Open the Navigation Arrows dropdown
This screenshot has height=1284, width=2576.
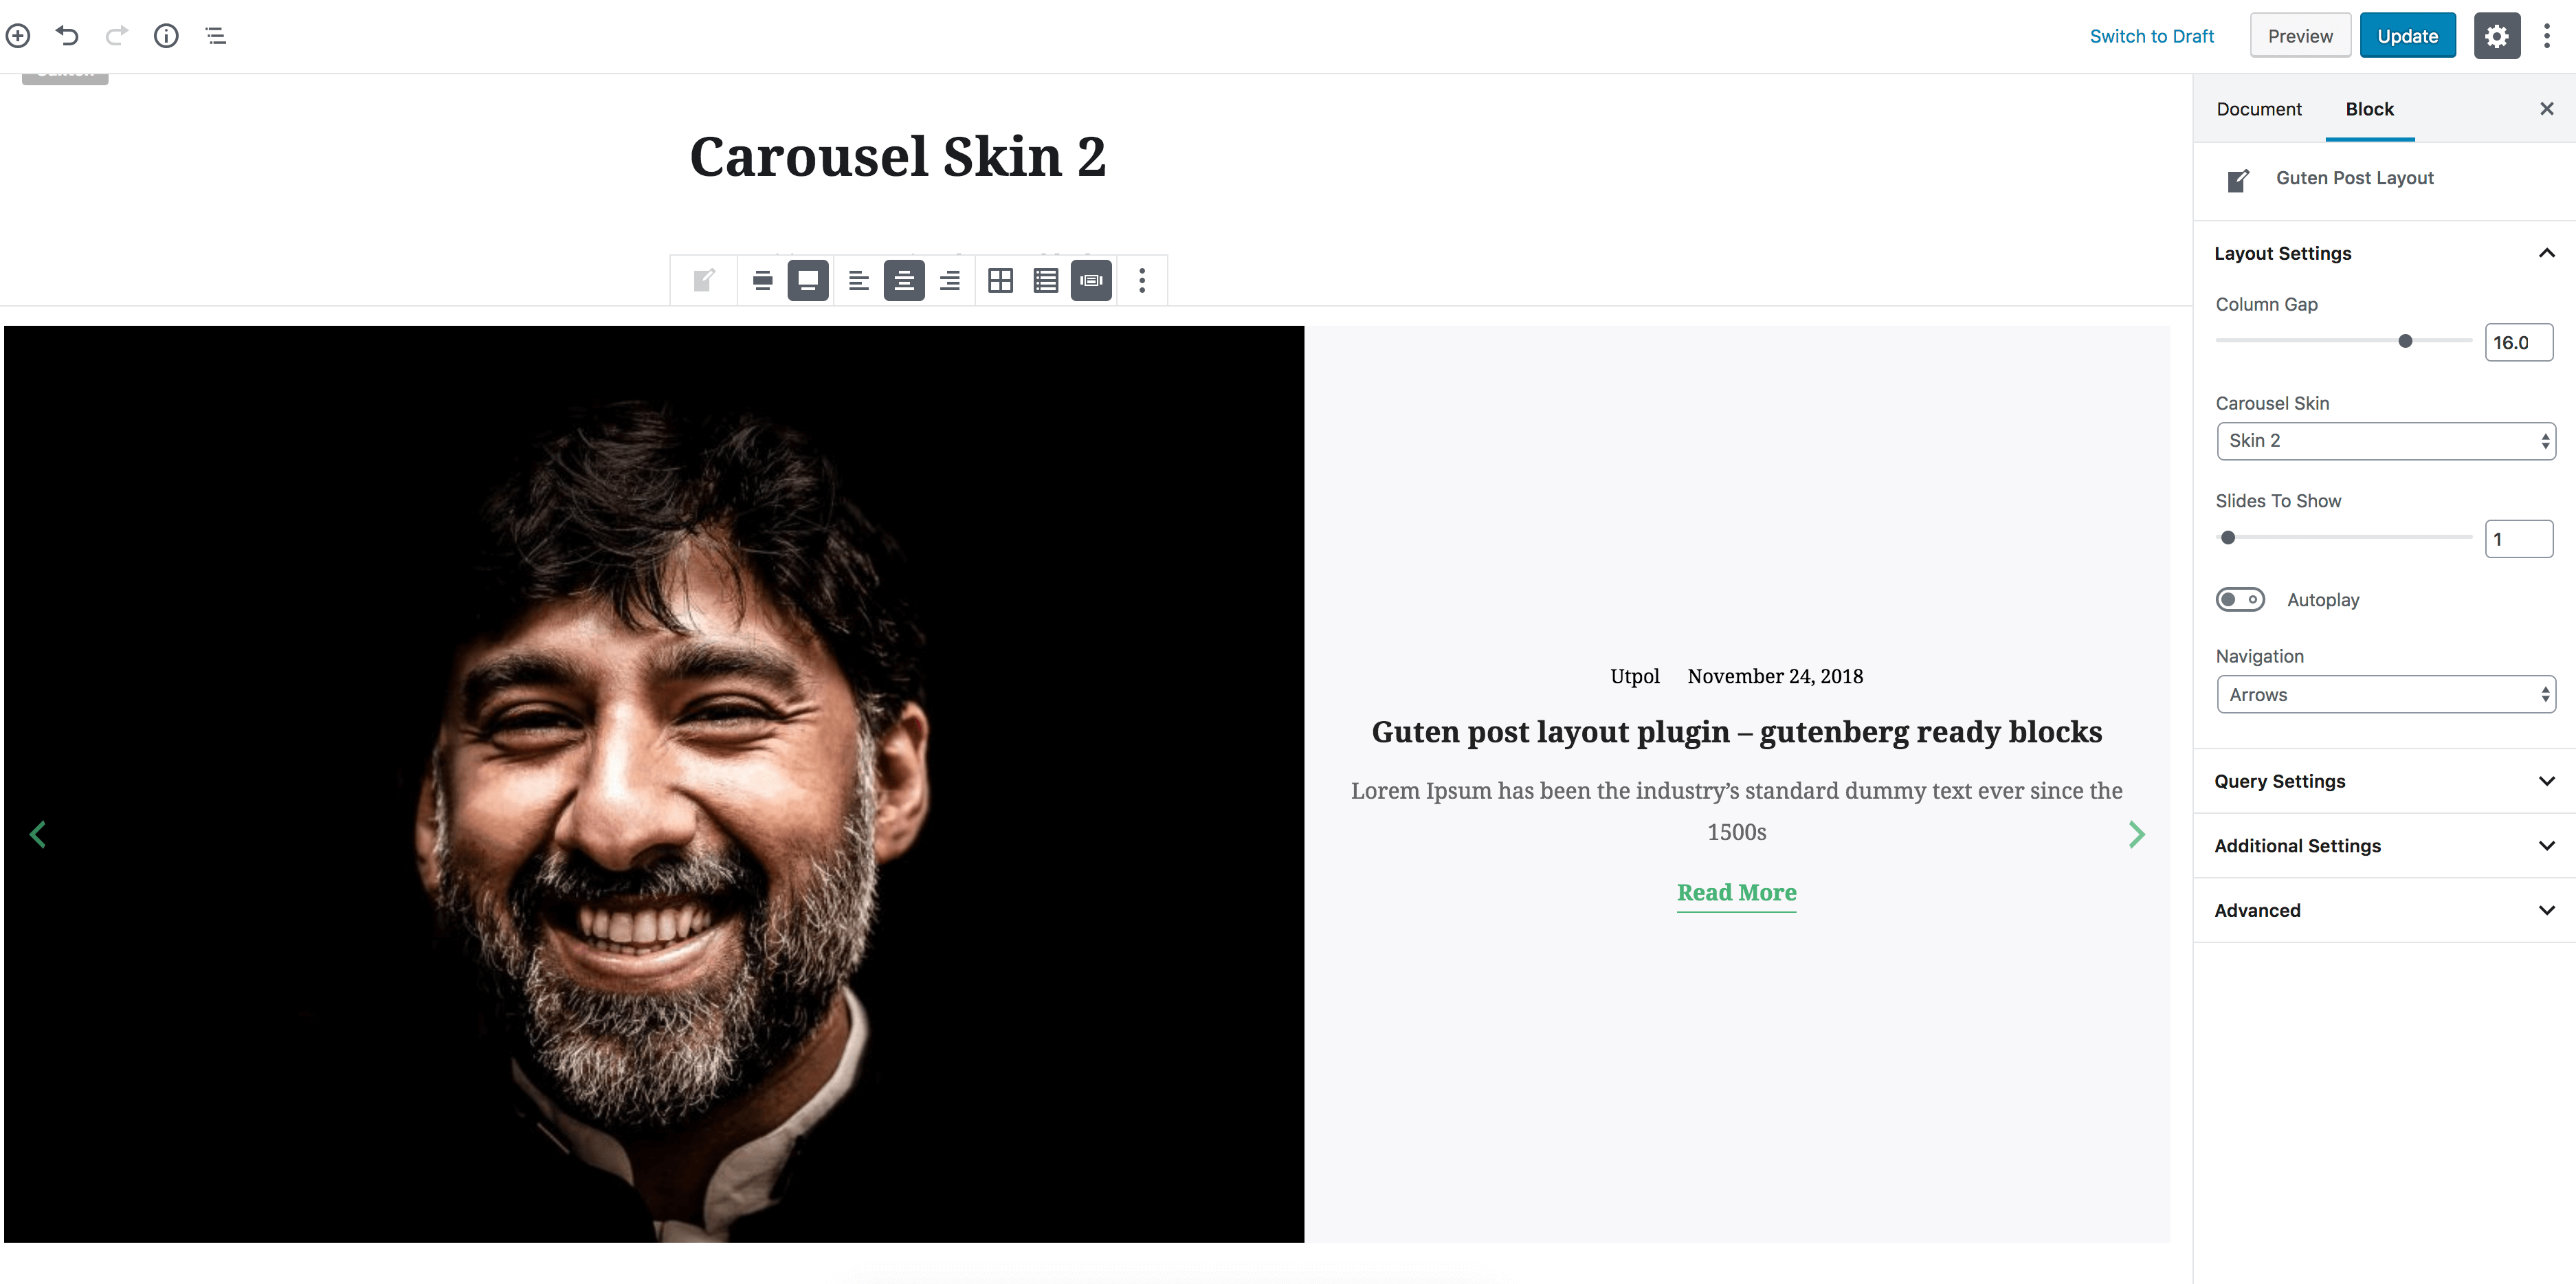(x=2386, y=695)
